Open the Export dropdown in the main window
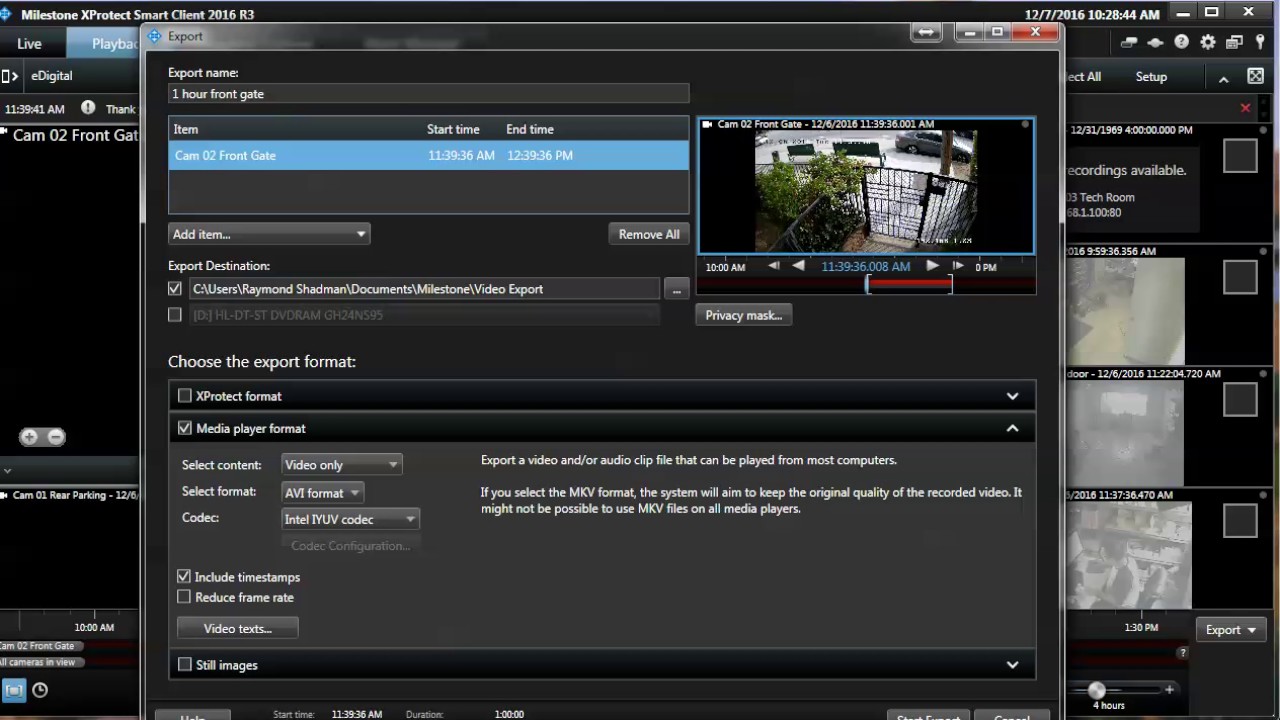 point(1231,630)
